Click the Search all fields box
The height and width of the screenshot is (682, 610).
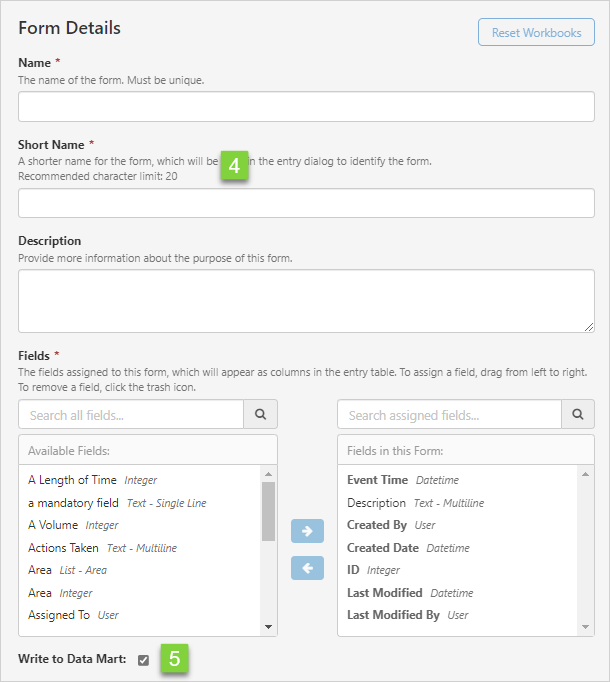(x=131, y=414)
